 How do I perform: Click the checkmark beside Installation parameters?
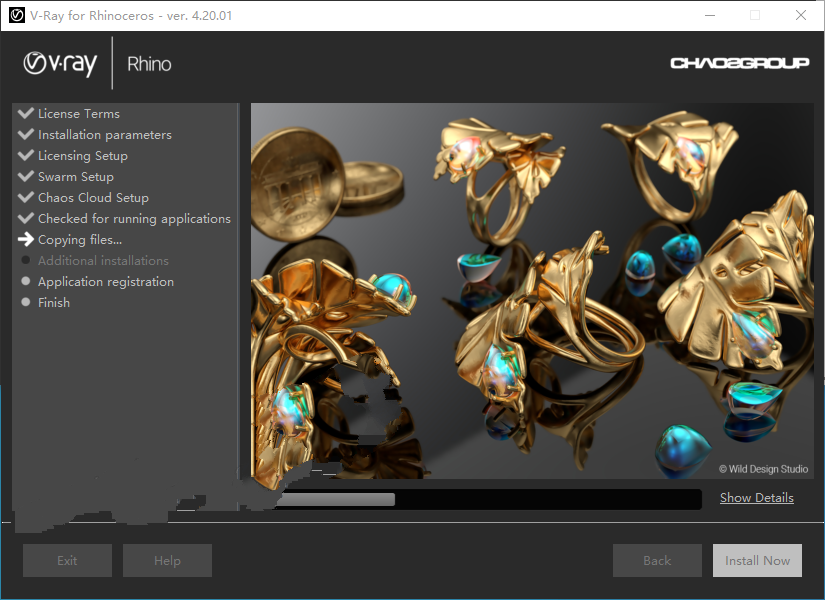(x=26, y=134)
